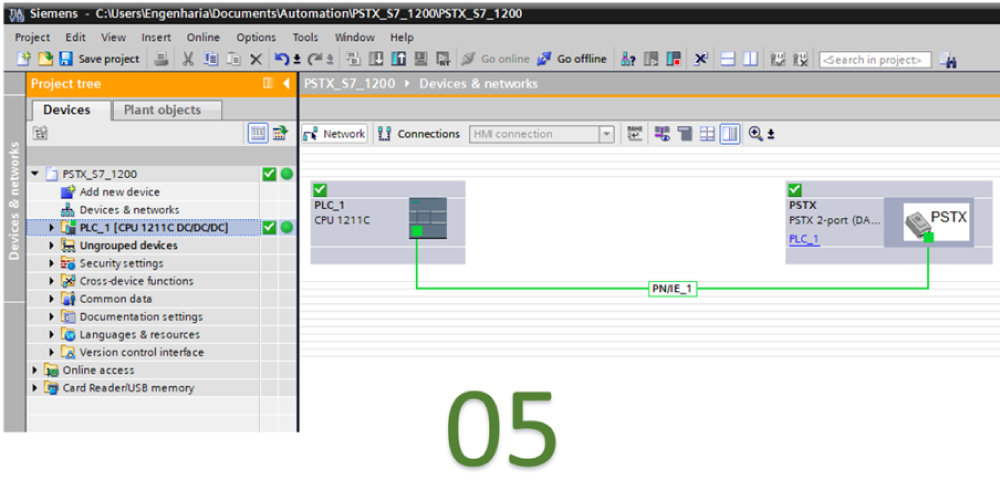
Task: Select the PN/IE_1 network label
Action: pyautogui.click(x=672, y=288)
